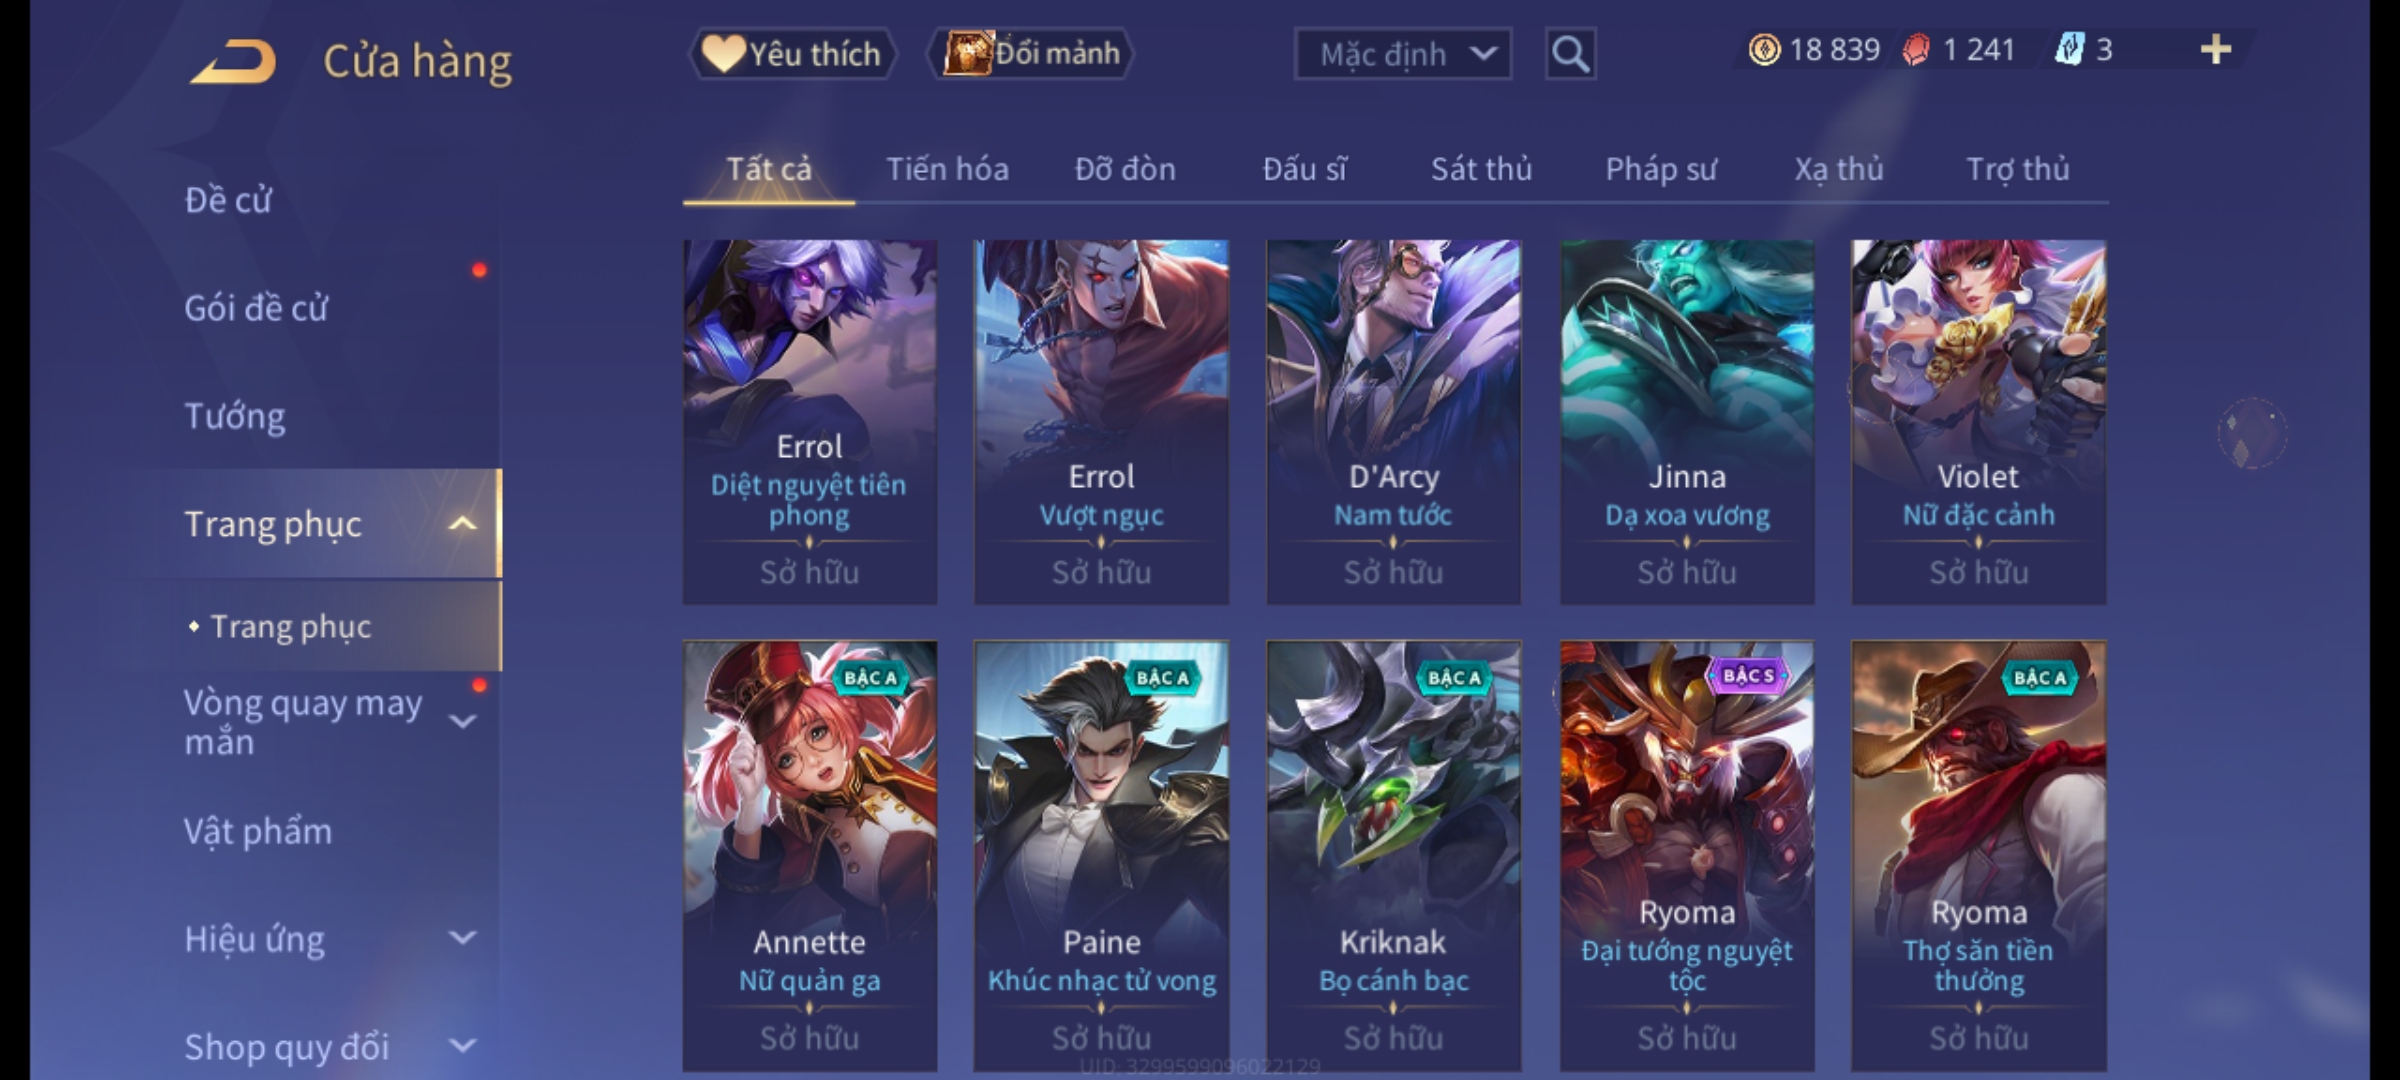Open Violet Nữ đặc cảnh skin card

pos(1978,421)
